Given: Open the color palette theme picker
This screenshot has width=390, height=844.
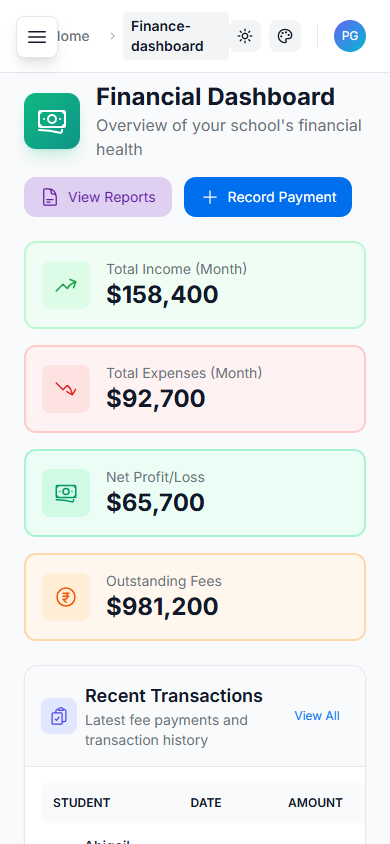Looking at the screenshot, I should click(285, 36).
